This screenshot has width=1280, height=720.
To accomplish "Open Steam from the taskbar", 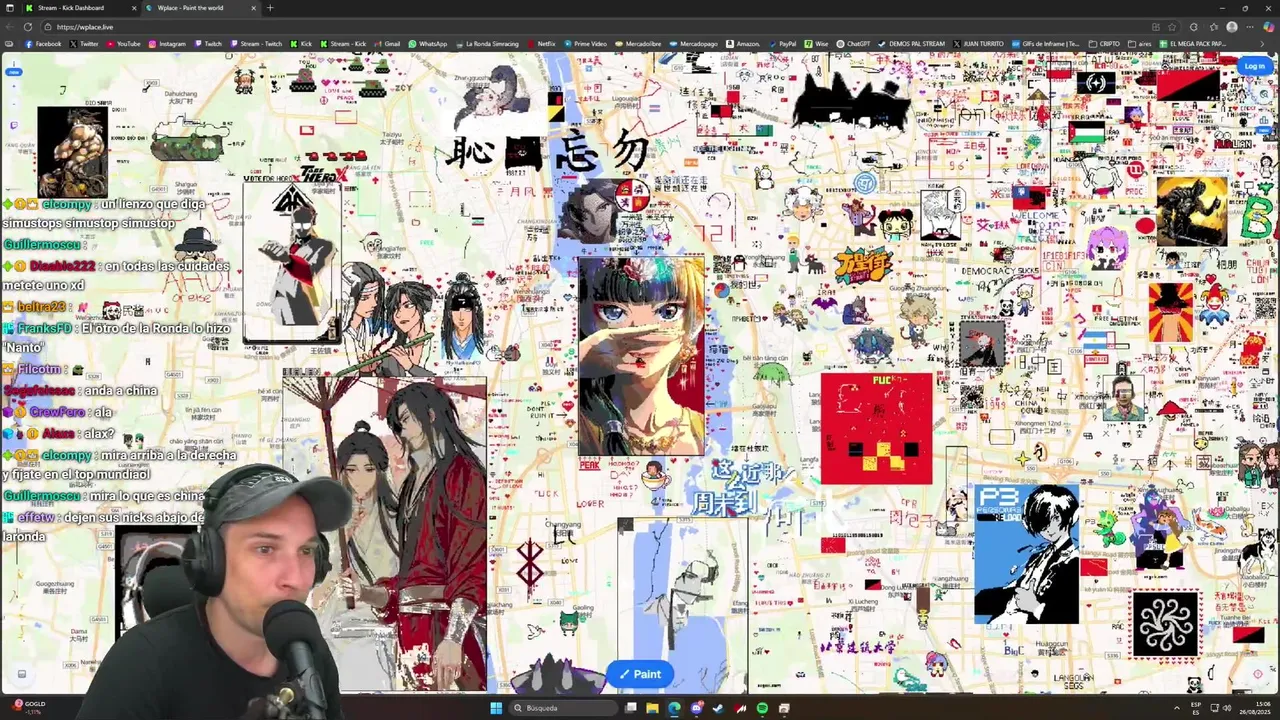I will (x=718, y=708).
